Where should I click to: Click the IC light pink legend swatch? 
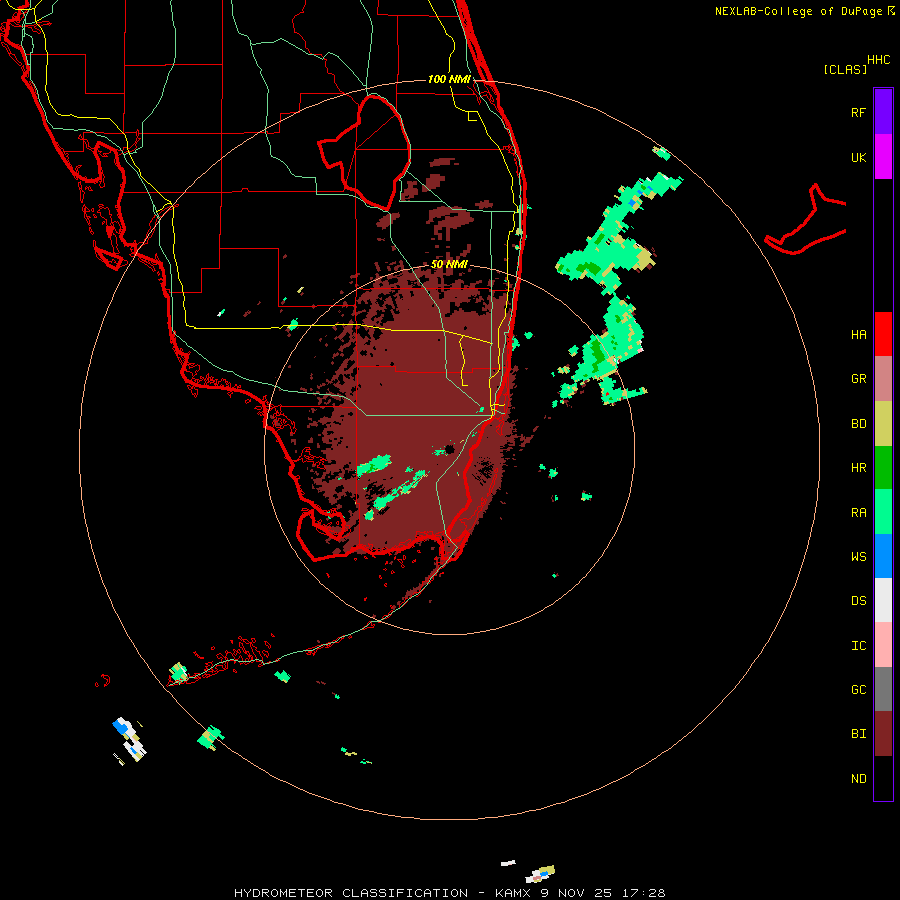click(883, 645)
